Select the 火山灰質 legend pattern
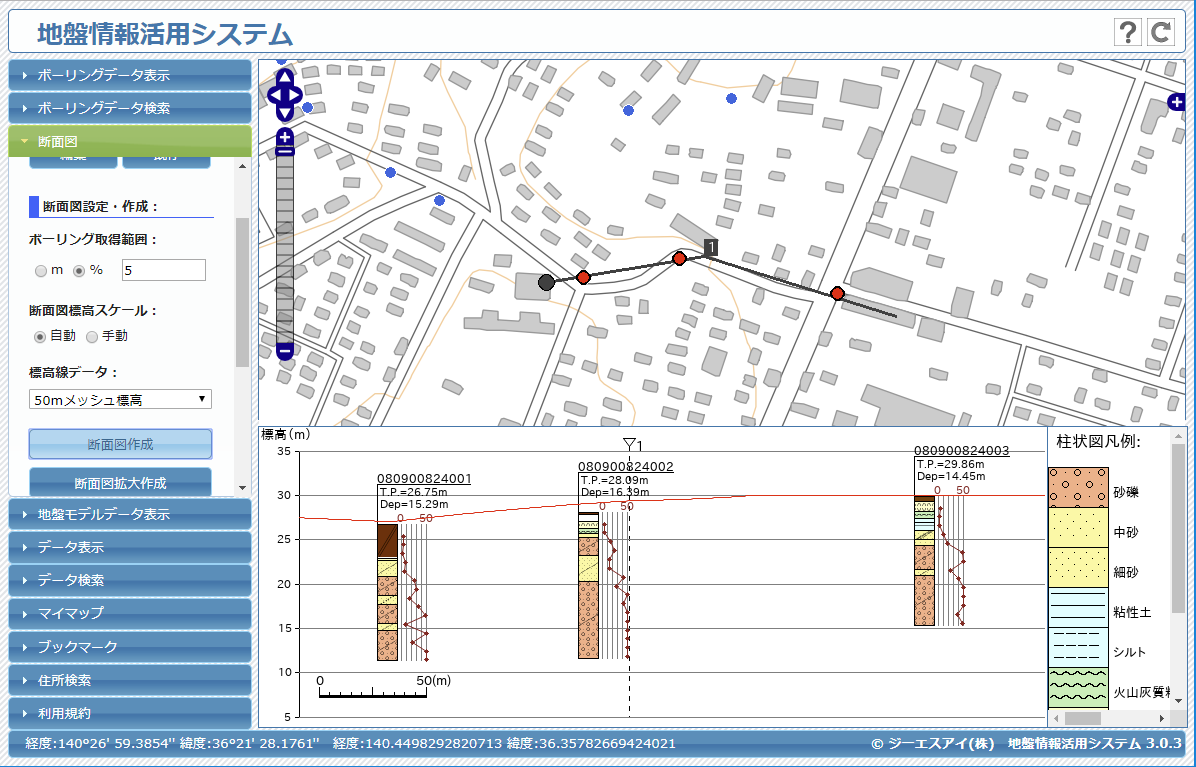 pyautogui.click(x=1078, y=688)
